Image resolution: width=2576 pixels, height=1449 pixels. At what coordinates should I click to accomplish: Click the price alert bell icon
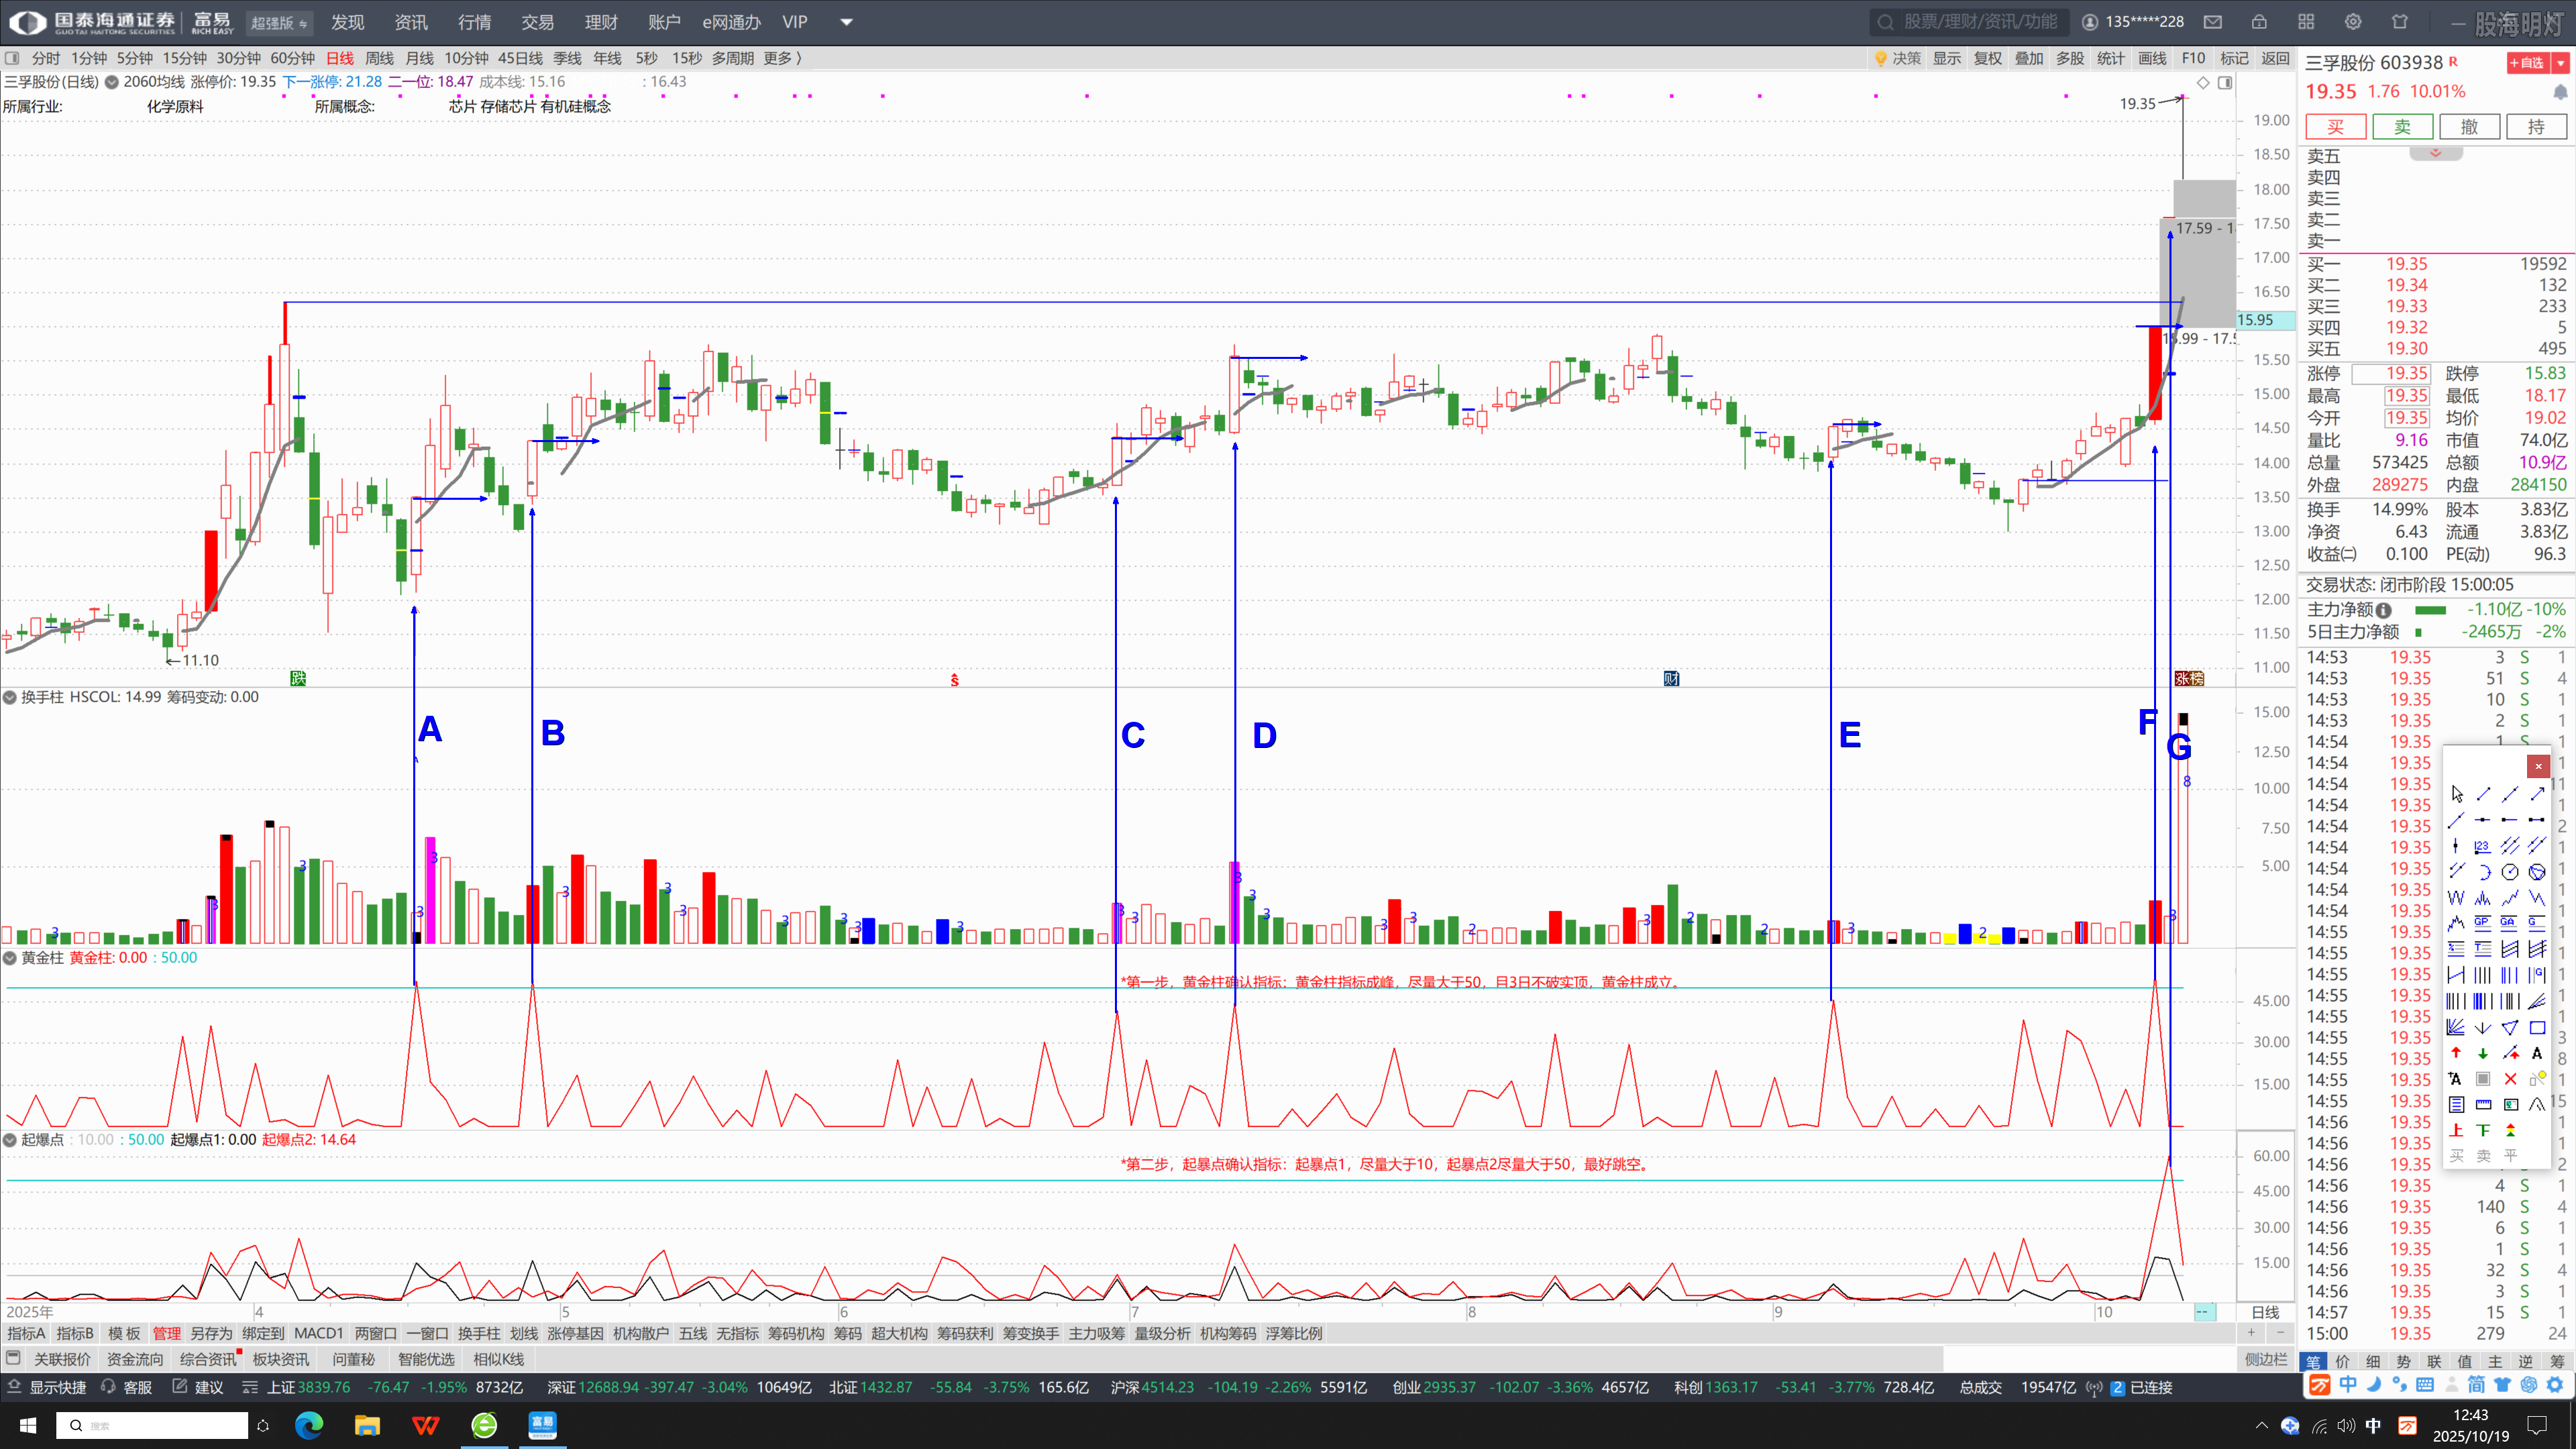point(2560,92)
